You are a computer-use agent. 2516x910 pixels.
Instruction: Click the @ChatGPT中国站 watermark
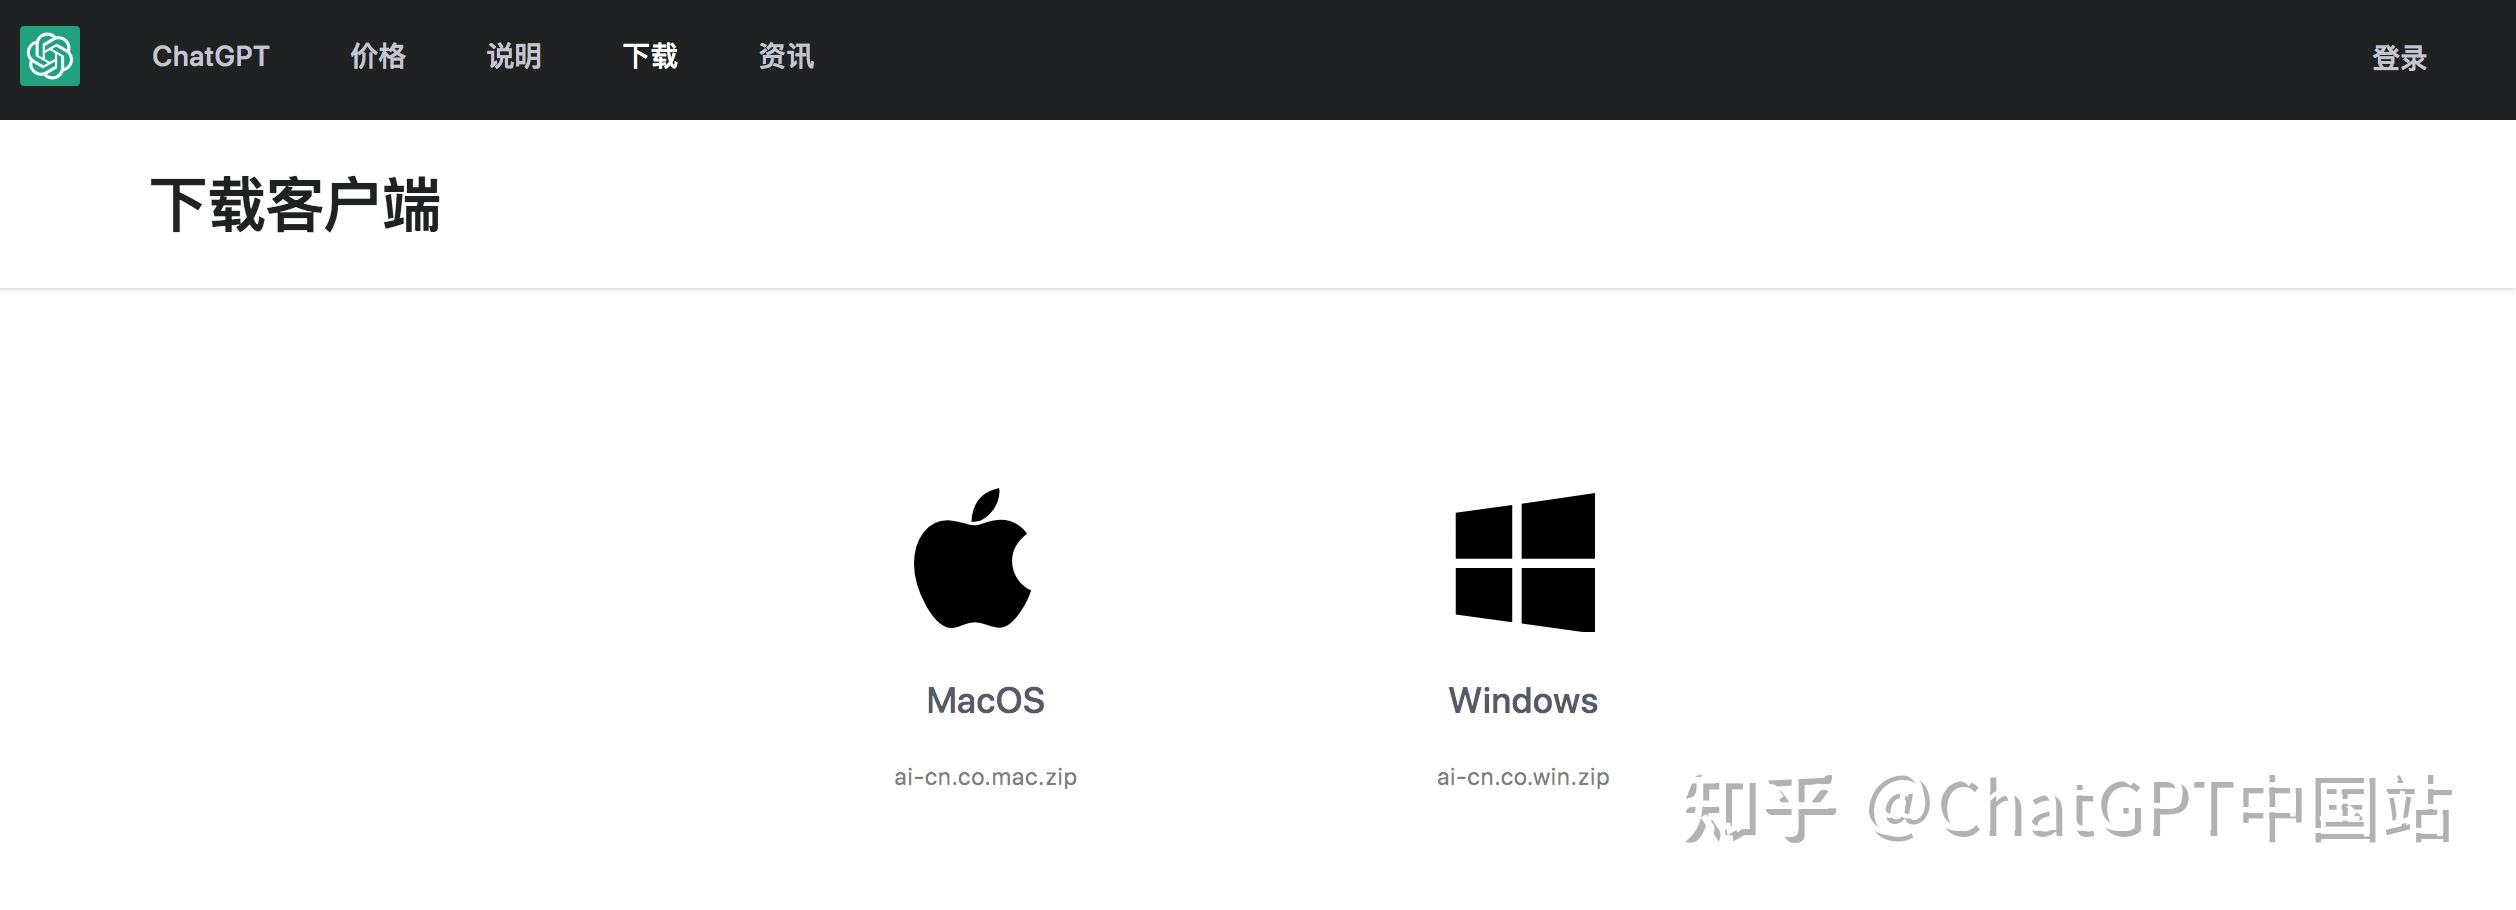[2160, 808]
